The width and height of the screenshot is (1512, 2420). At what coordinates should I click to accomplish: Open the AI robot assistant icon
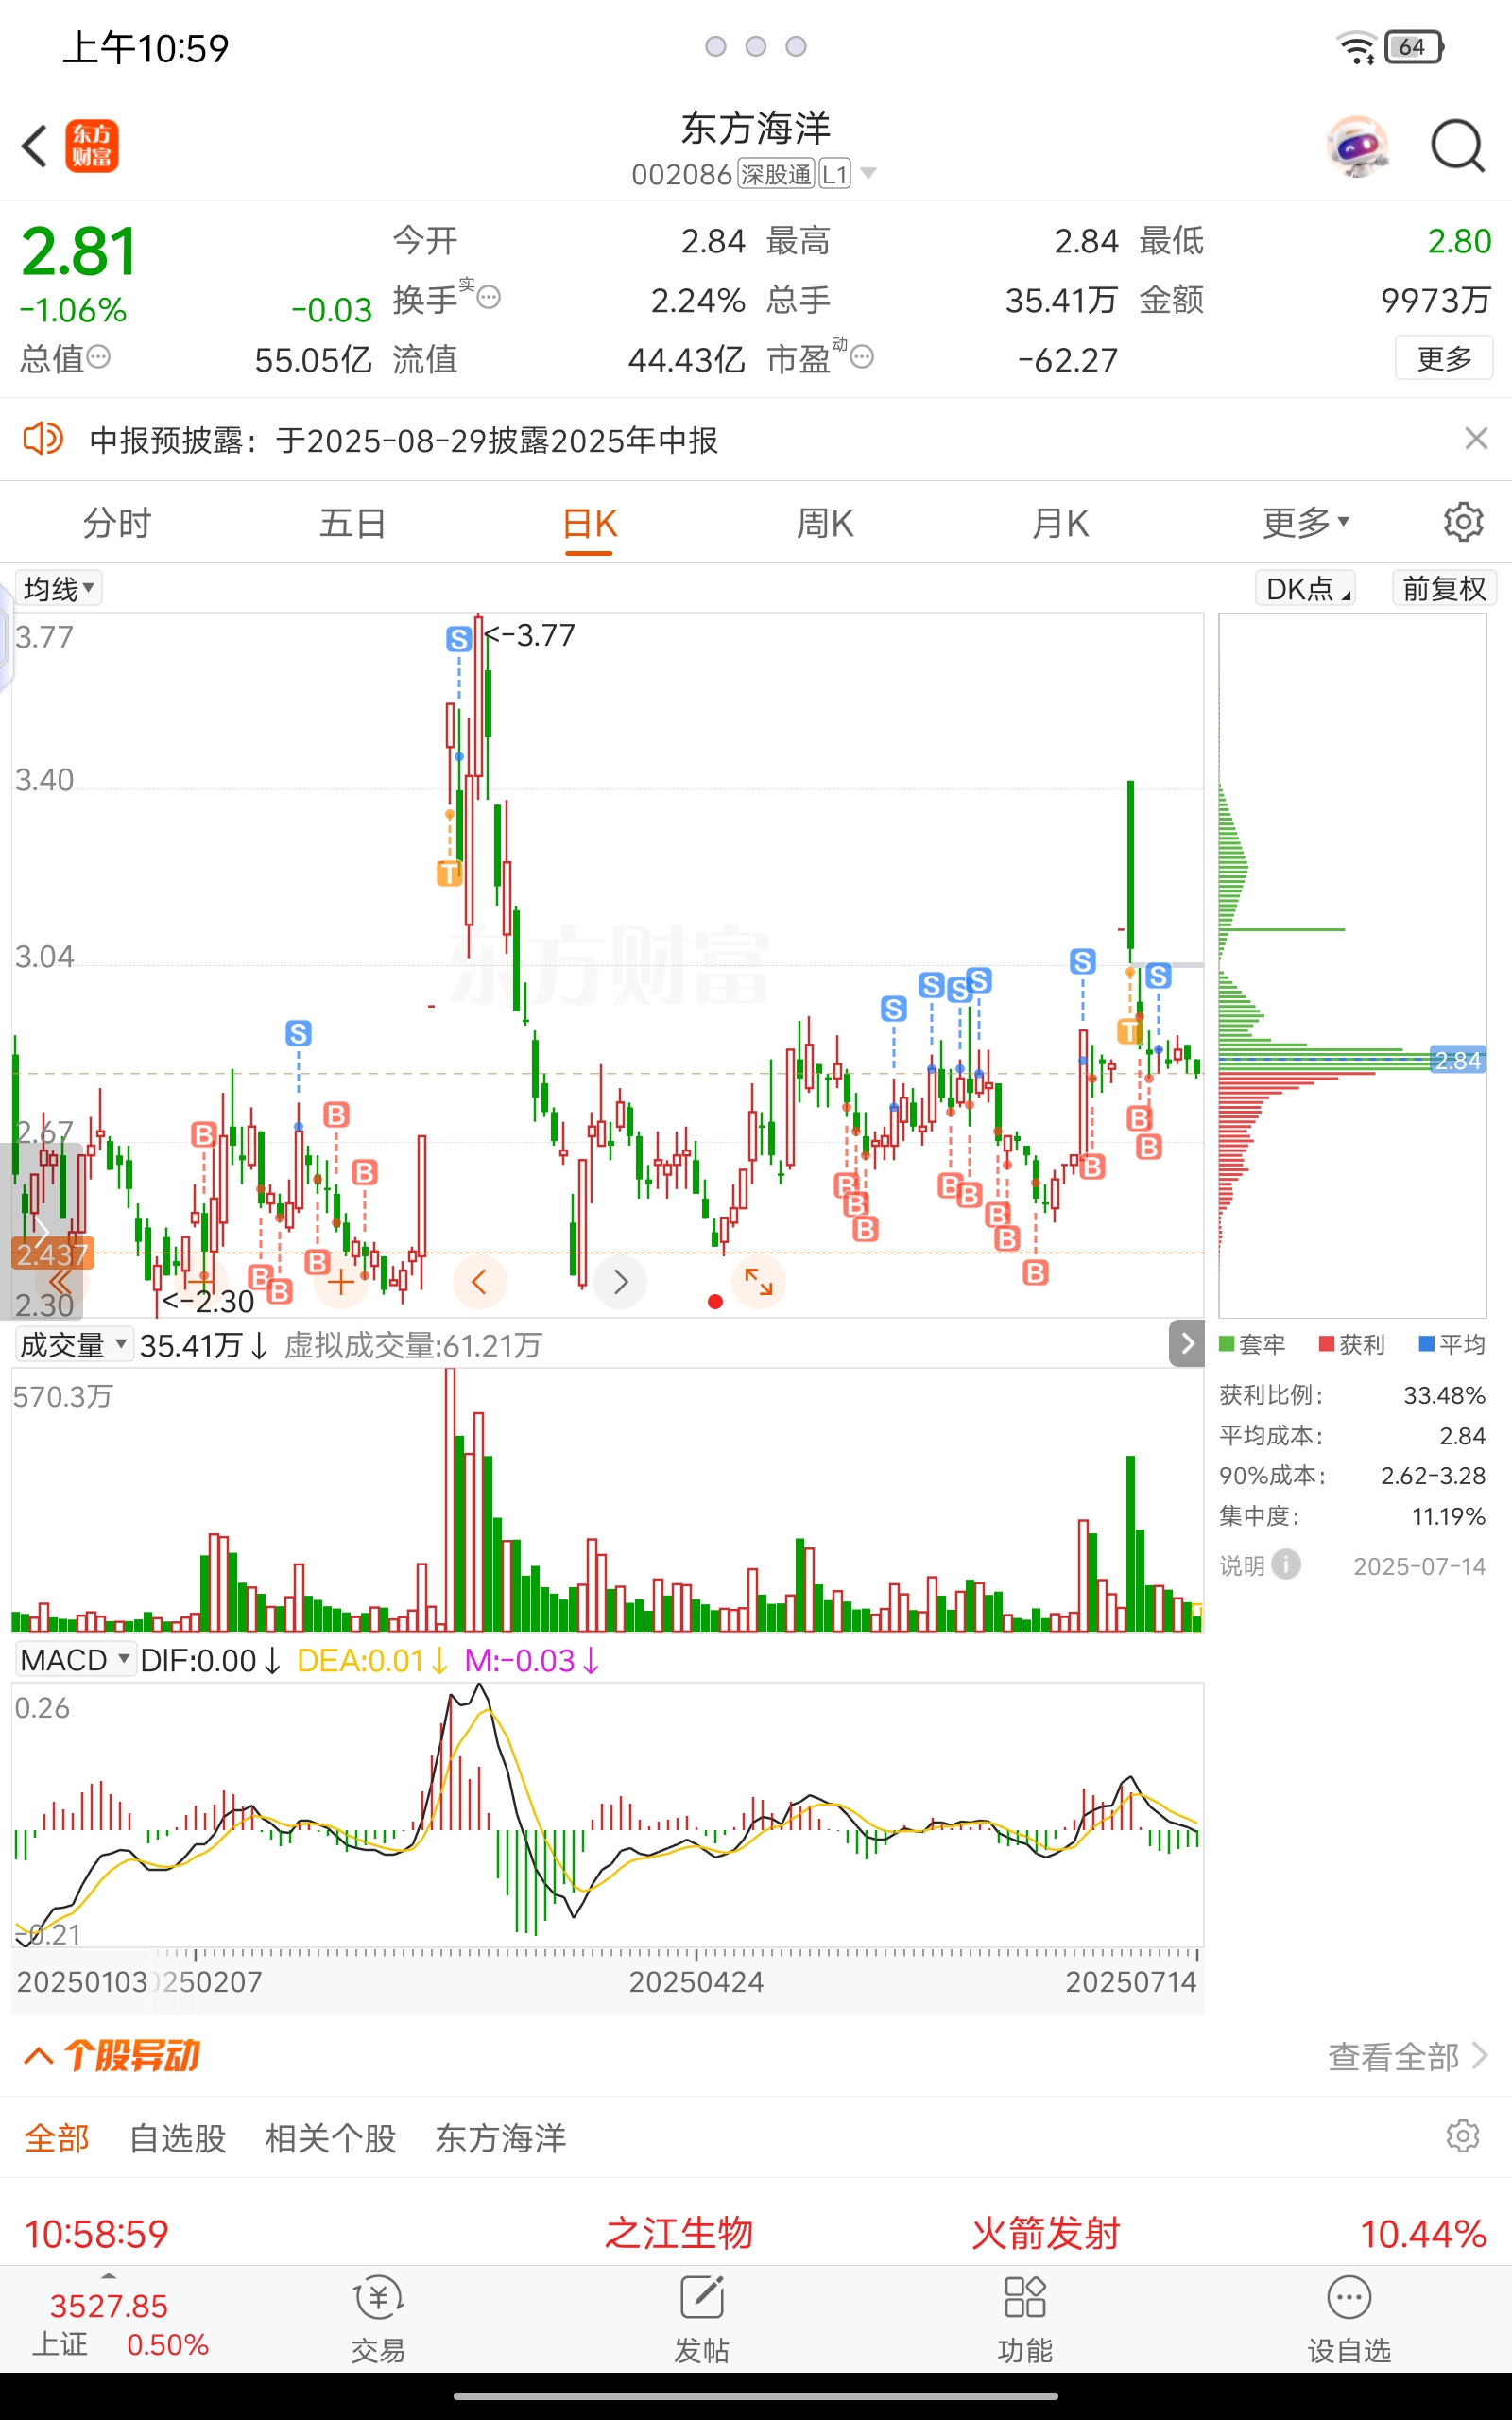pos(1357,146)
